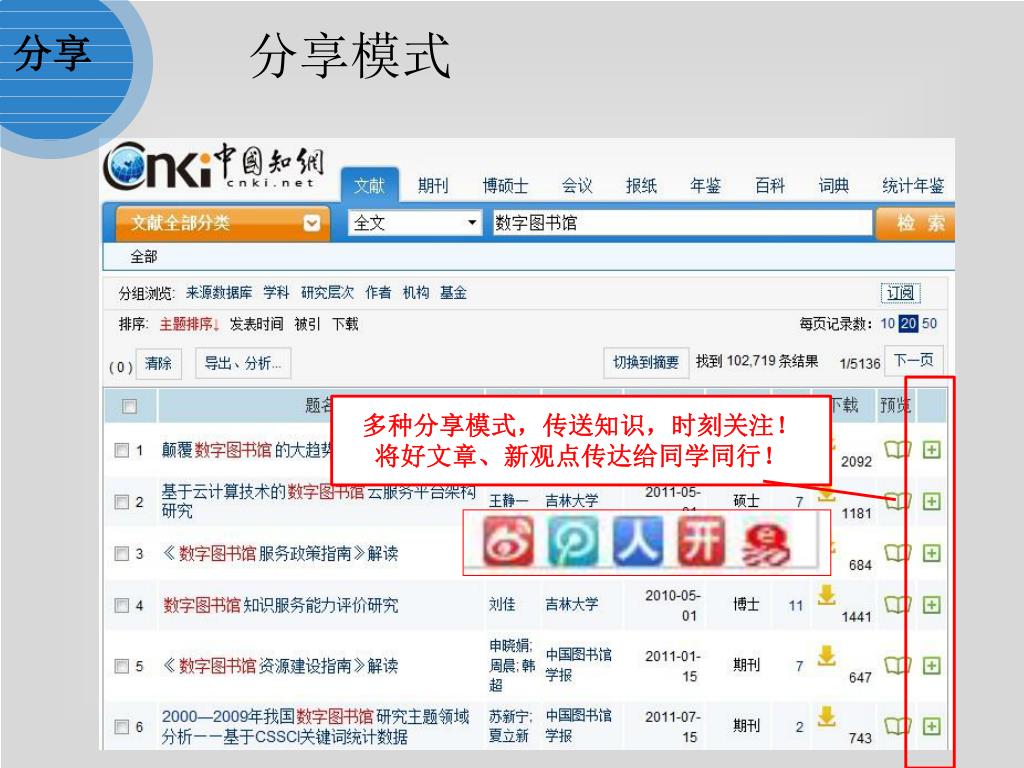Open the 统计年鉴 tab

(x=913, y=186)
